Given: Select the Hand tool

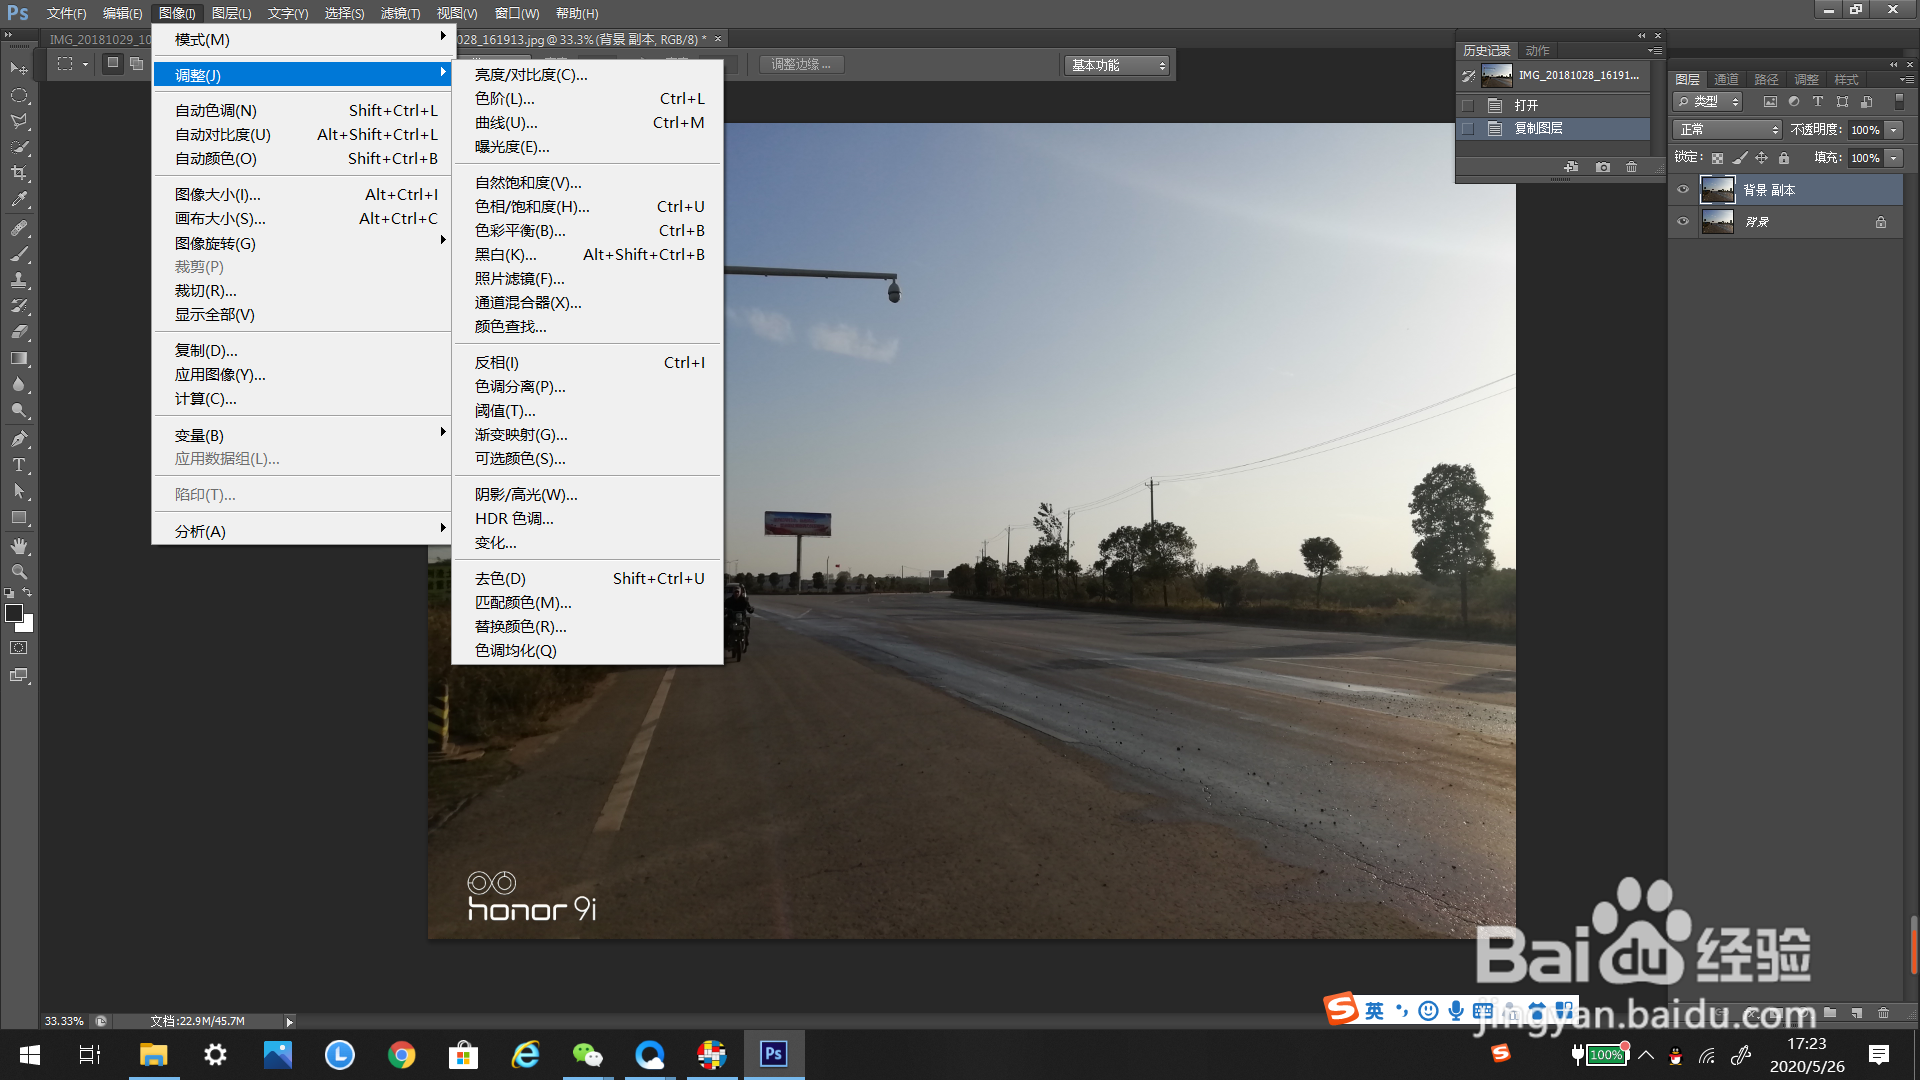Looking at the screenshot, I should tap(19, 546).
